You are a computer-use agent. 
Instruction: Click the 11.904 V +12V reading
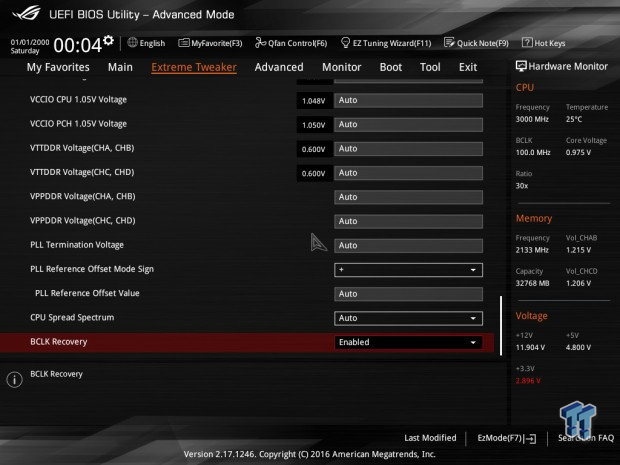(x=530, y=348)
